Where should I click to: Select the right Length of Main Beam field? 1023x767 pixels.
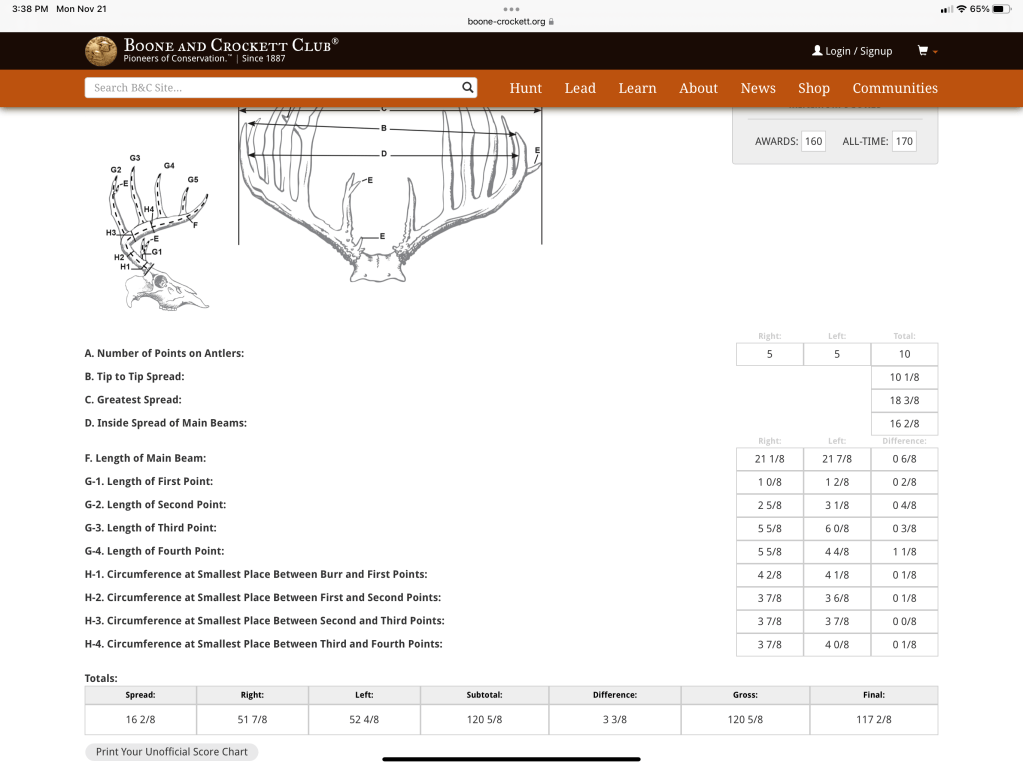pyautogui.click(x=769, y=459)
